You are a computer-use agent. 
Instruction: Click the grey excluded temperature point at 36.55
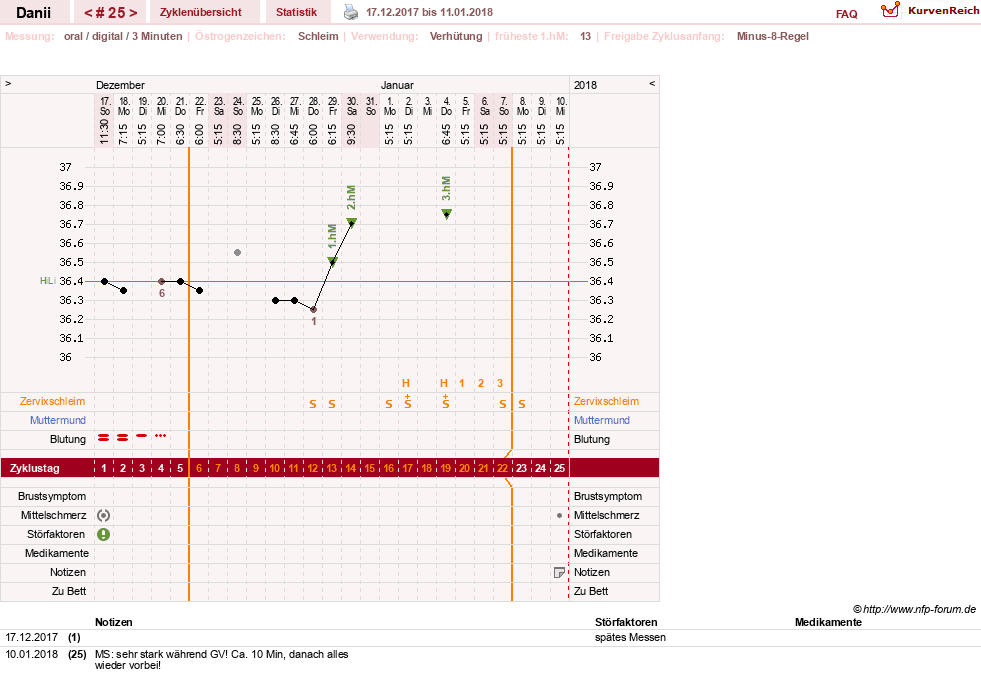tap(238, 253)
